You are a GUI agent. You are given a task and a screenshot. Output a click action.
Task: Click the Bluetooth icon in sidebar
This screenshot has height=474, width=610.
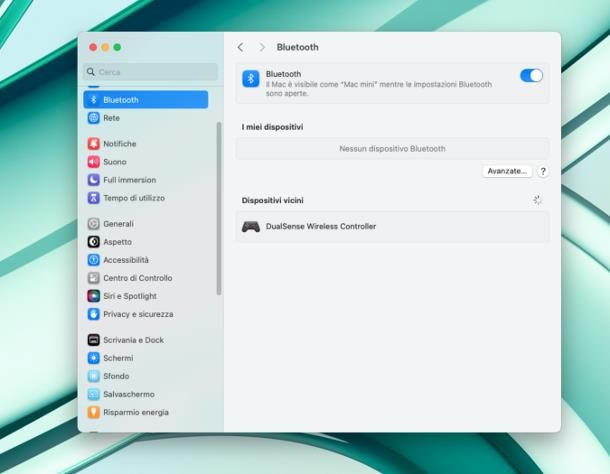pos(93,100)
